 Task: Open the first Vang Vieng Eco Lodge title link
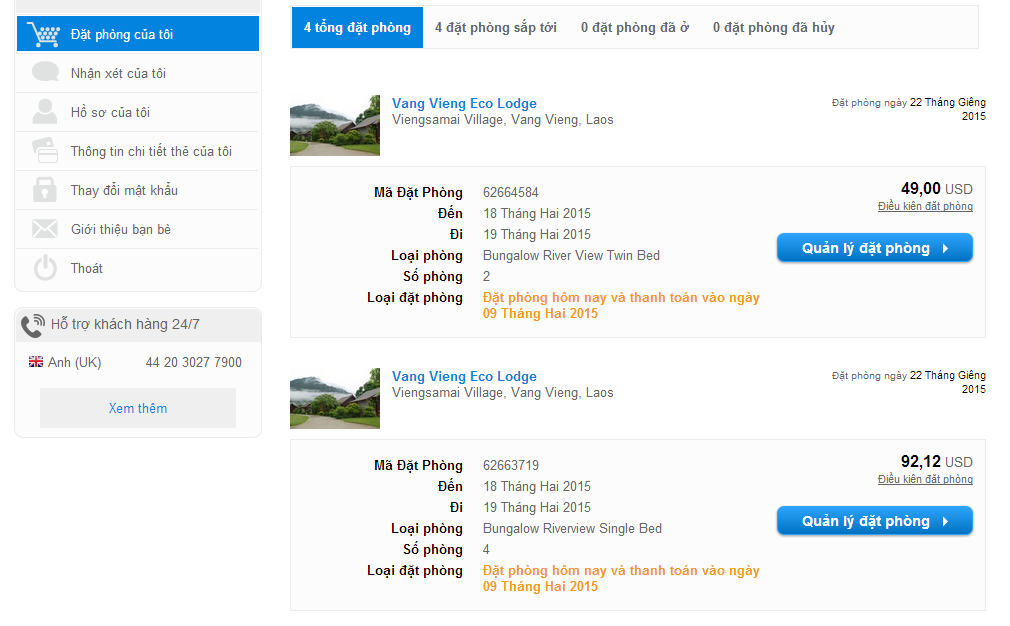pos(464,103)
